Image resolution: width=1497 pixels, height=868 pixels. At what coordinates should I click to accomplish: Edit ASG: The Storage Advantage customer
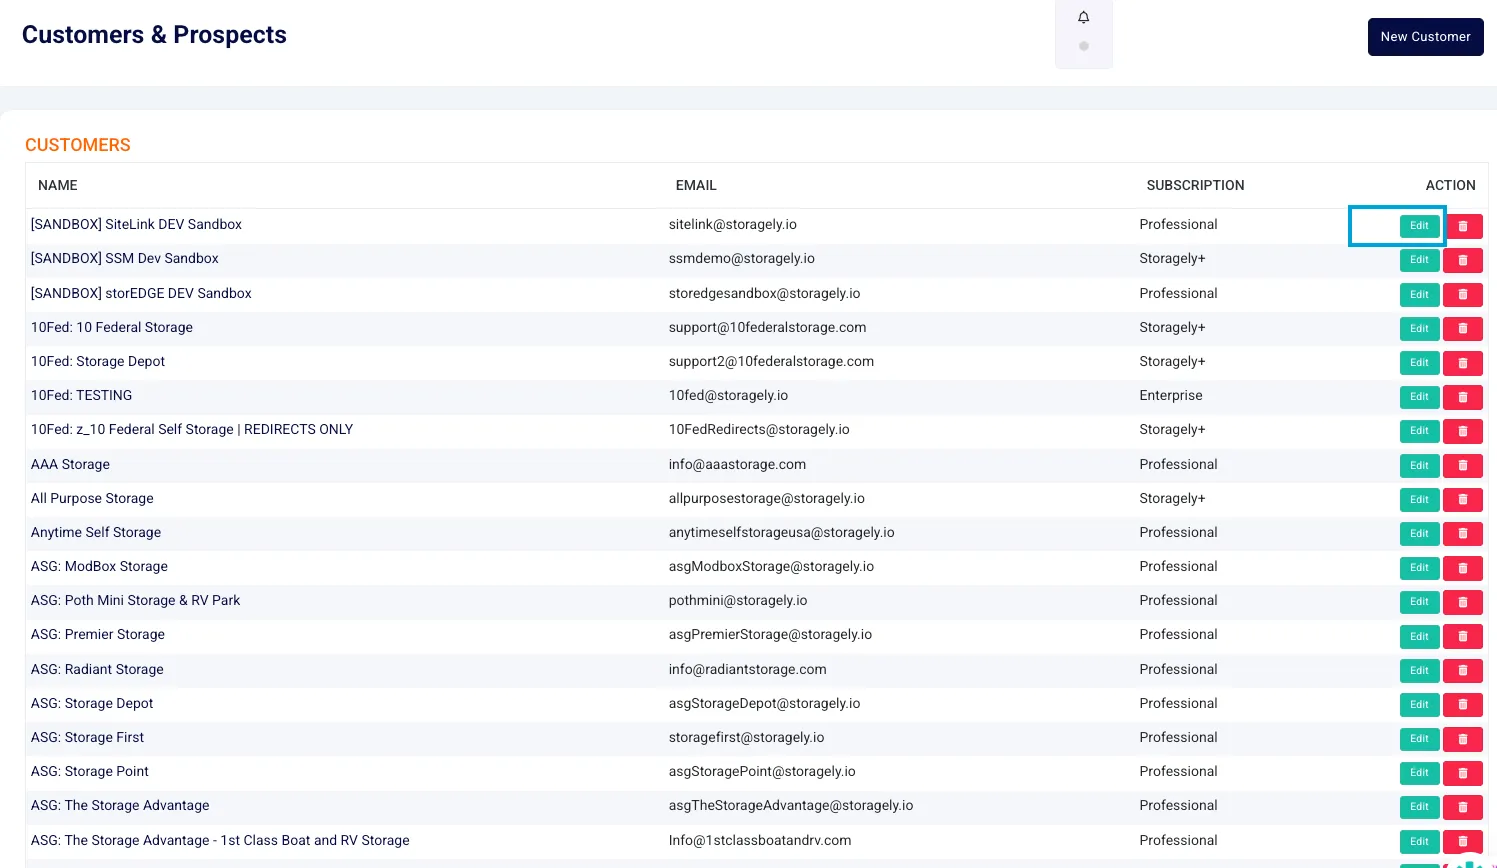1419,807
